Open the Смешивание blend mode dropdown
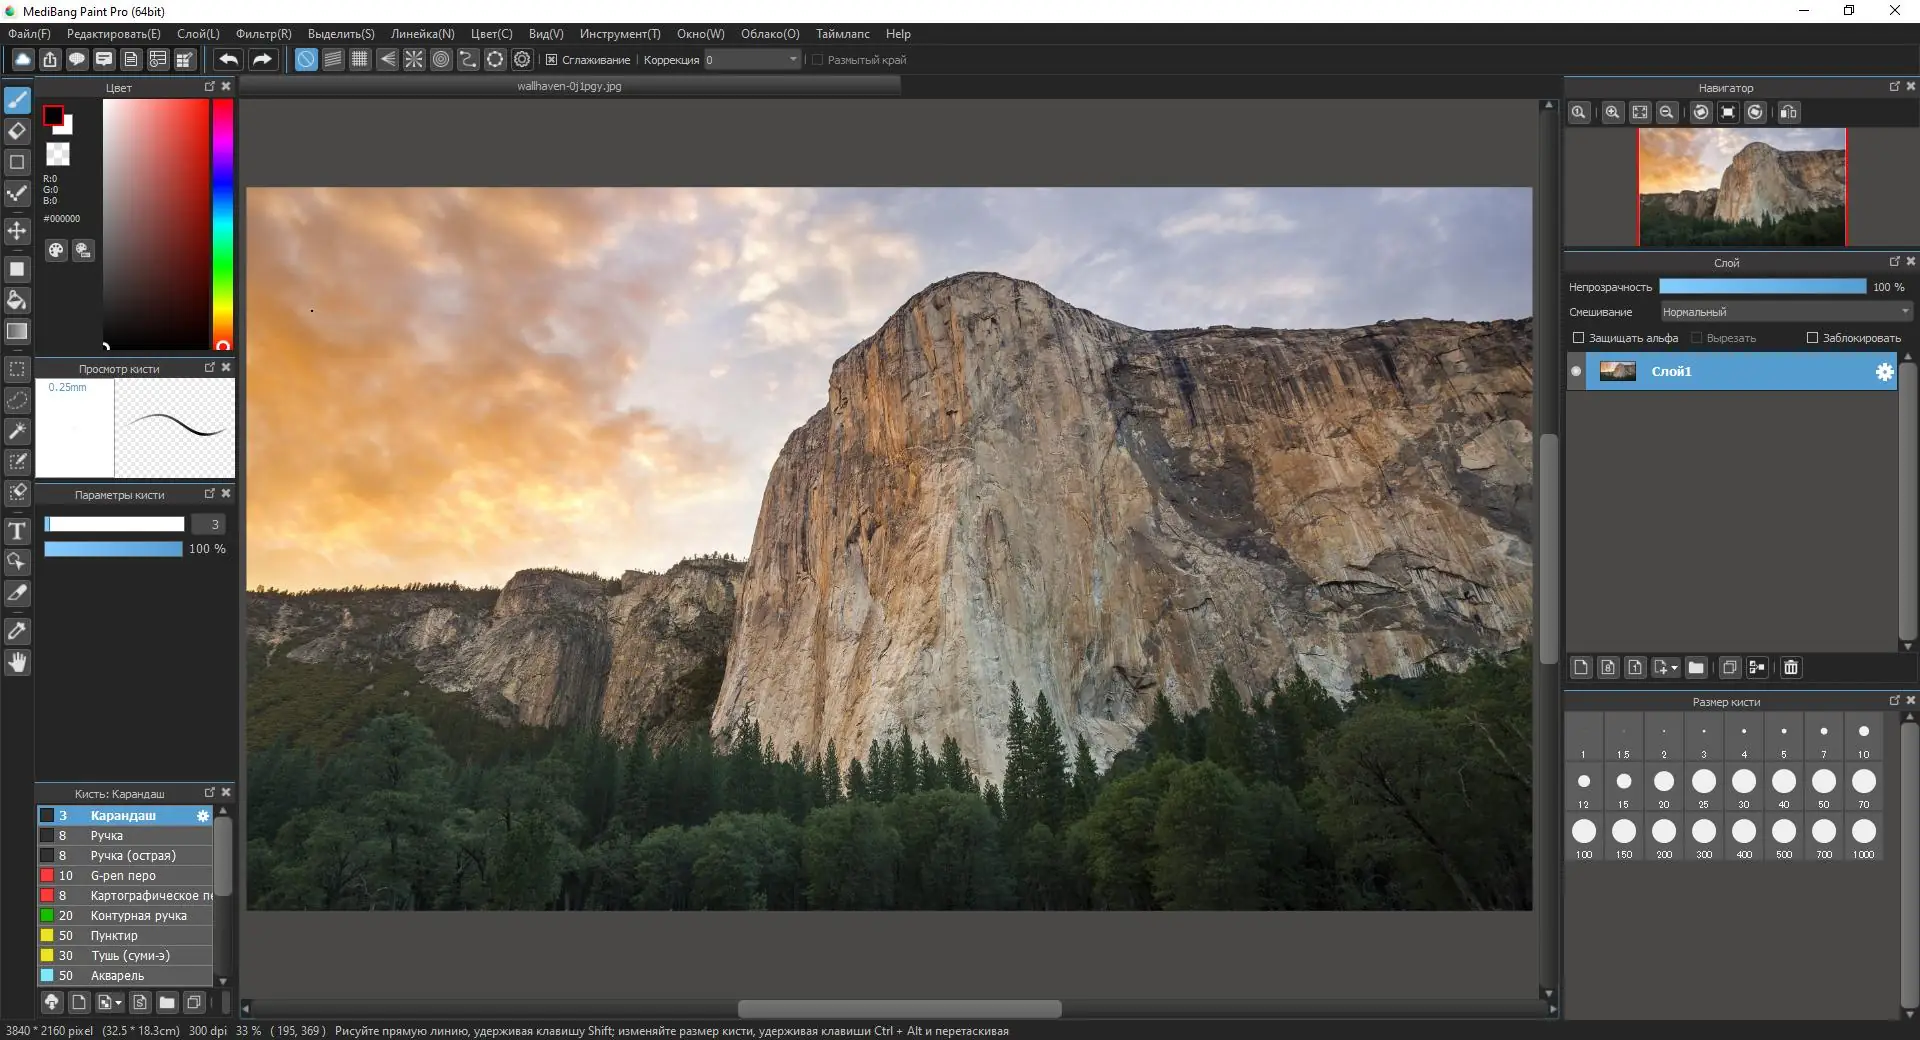This screenshot has height=1040, width=1920. 1787,312
